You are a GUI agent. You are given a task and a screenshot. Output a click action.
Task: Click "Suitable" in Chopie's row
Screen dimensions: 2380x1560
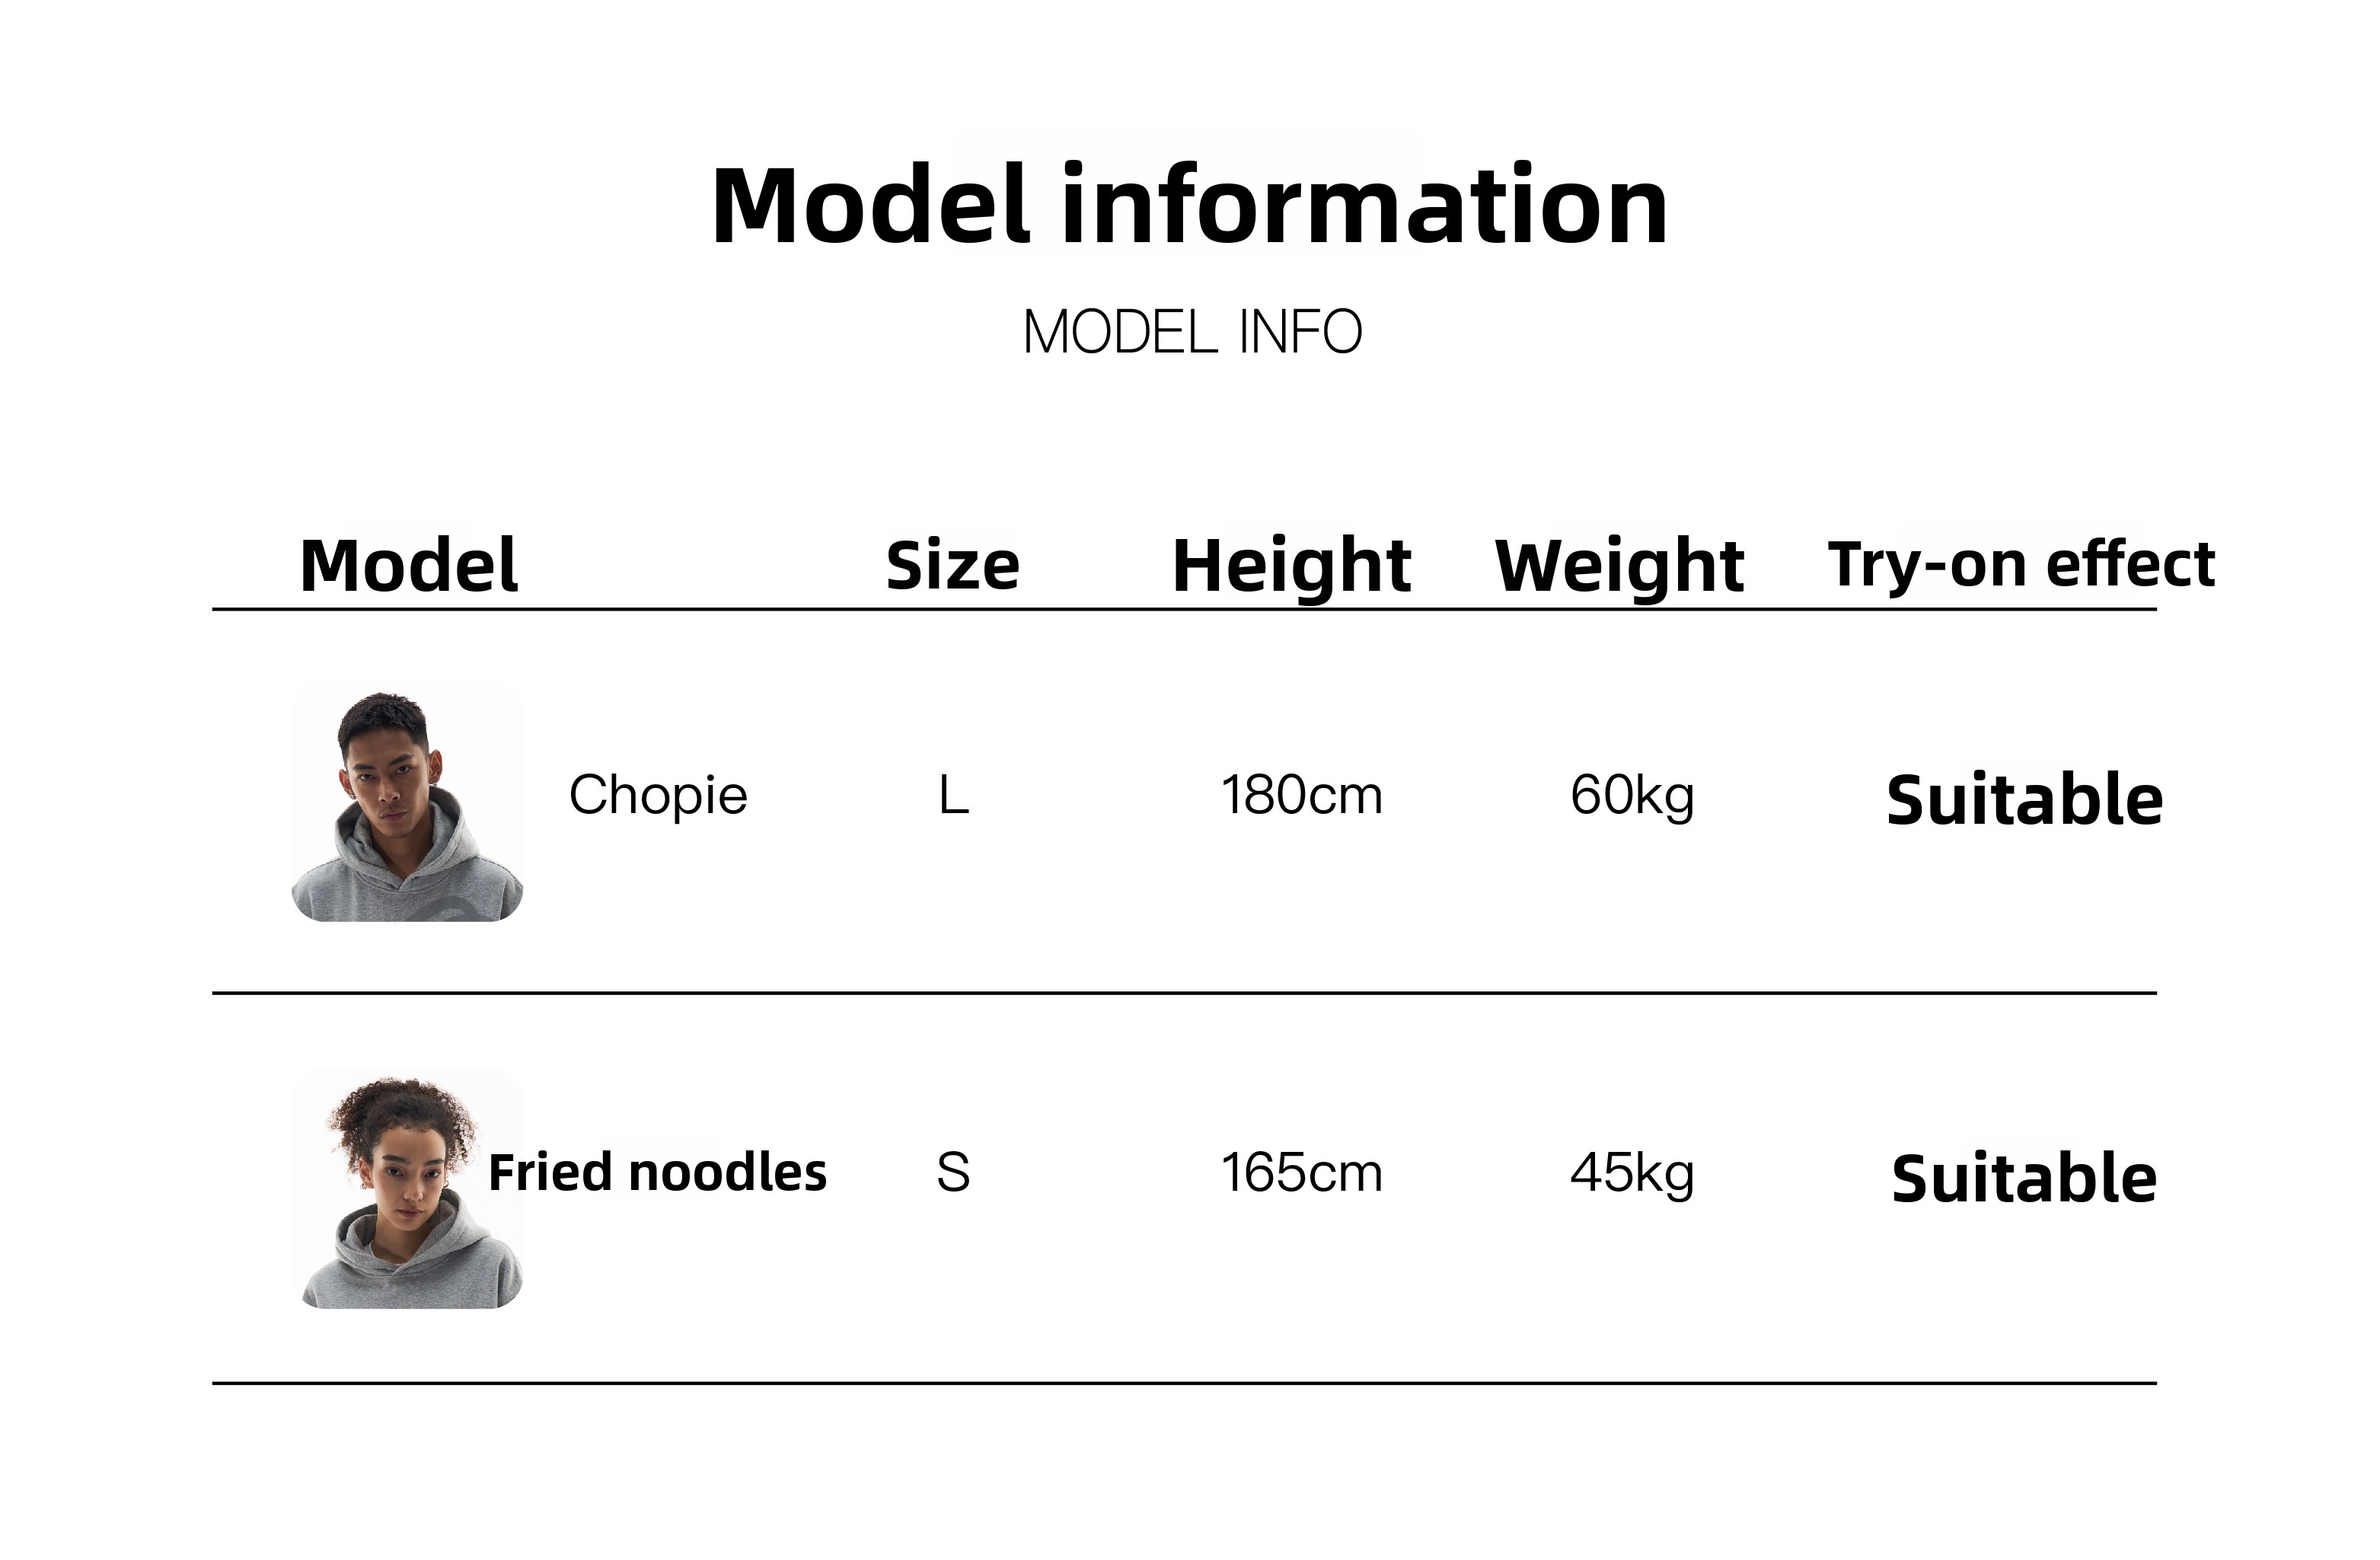point(2024,800)
